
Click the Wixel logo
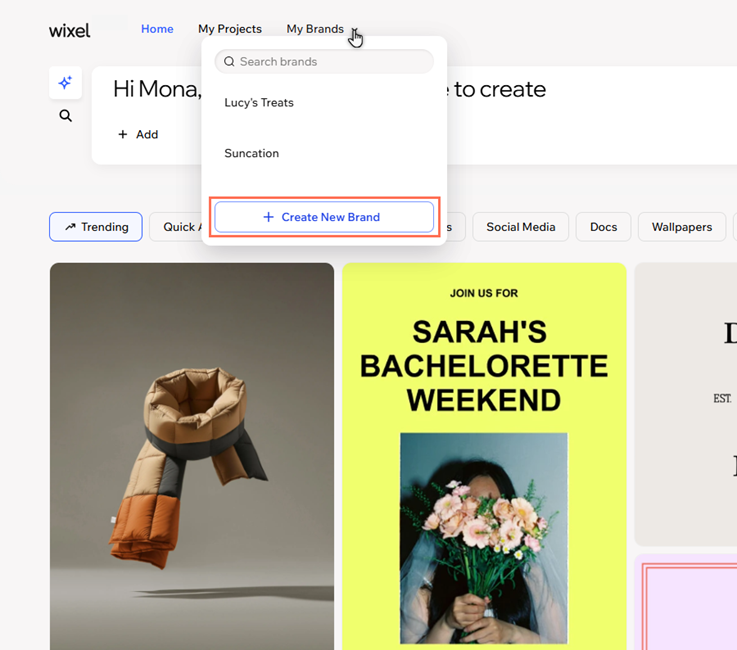[x=70, y=31]
